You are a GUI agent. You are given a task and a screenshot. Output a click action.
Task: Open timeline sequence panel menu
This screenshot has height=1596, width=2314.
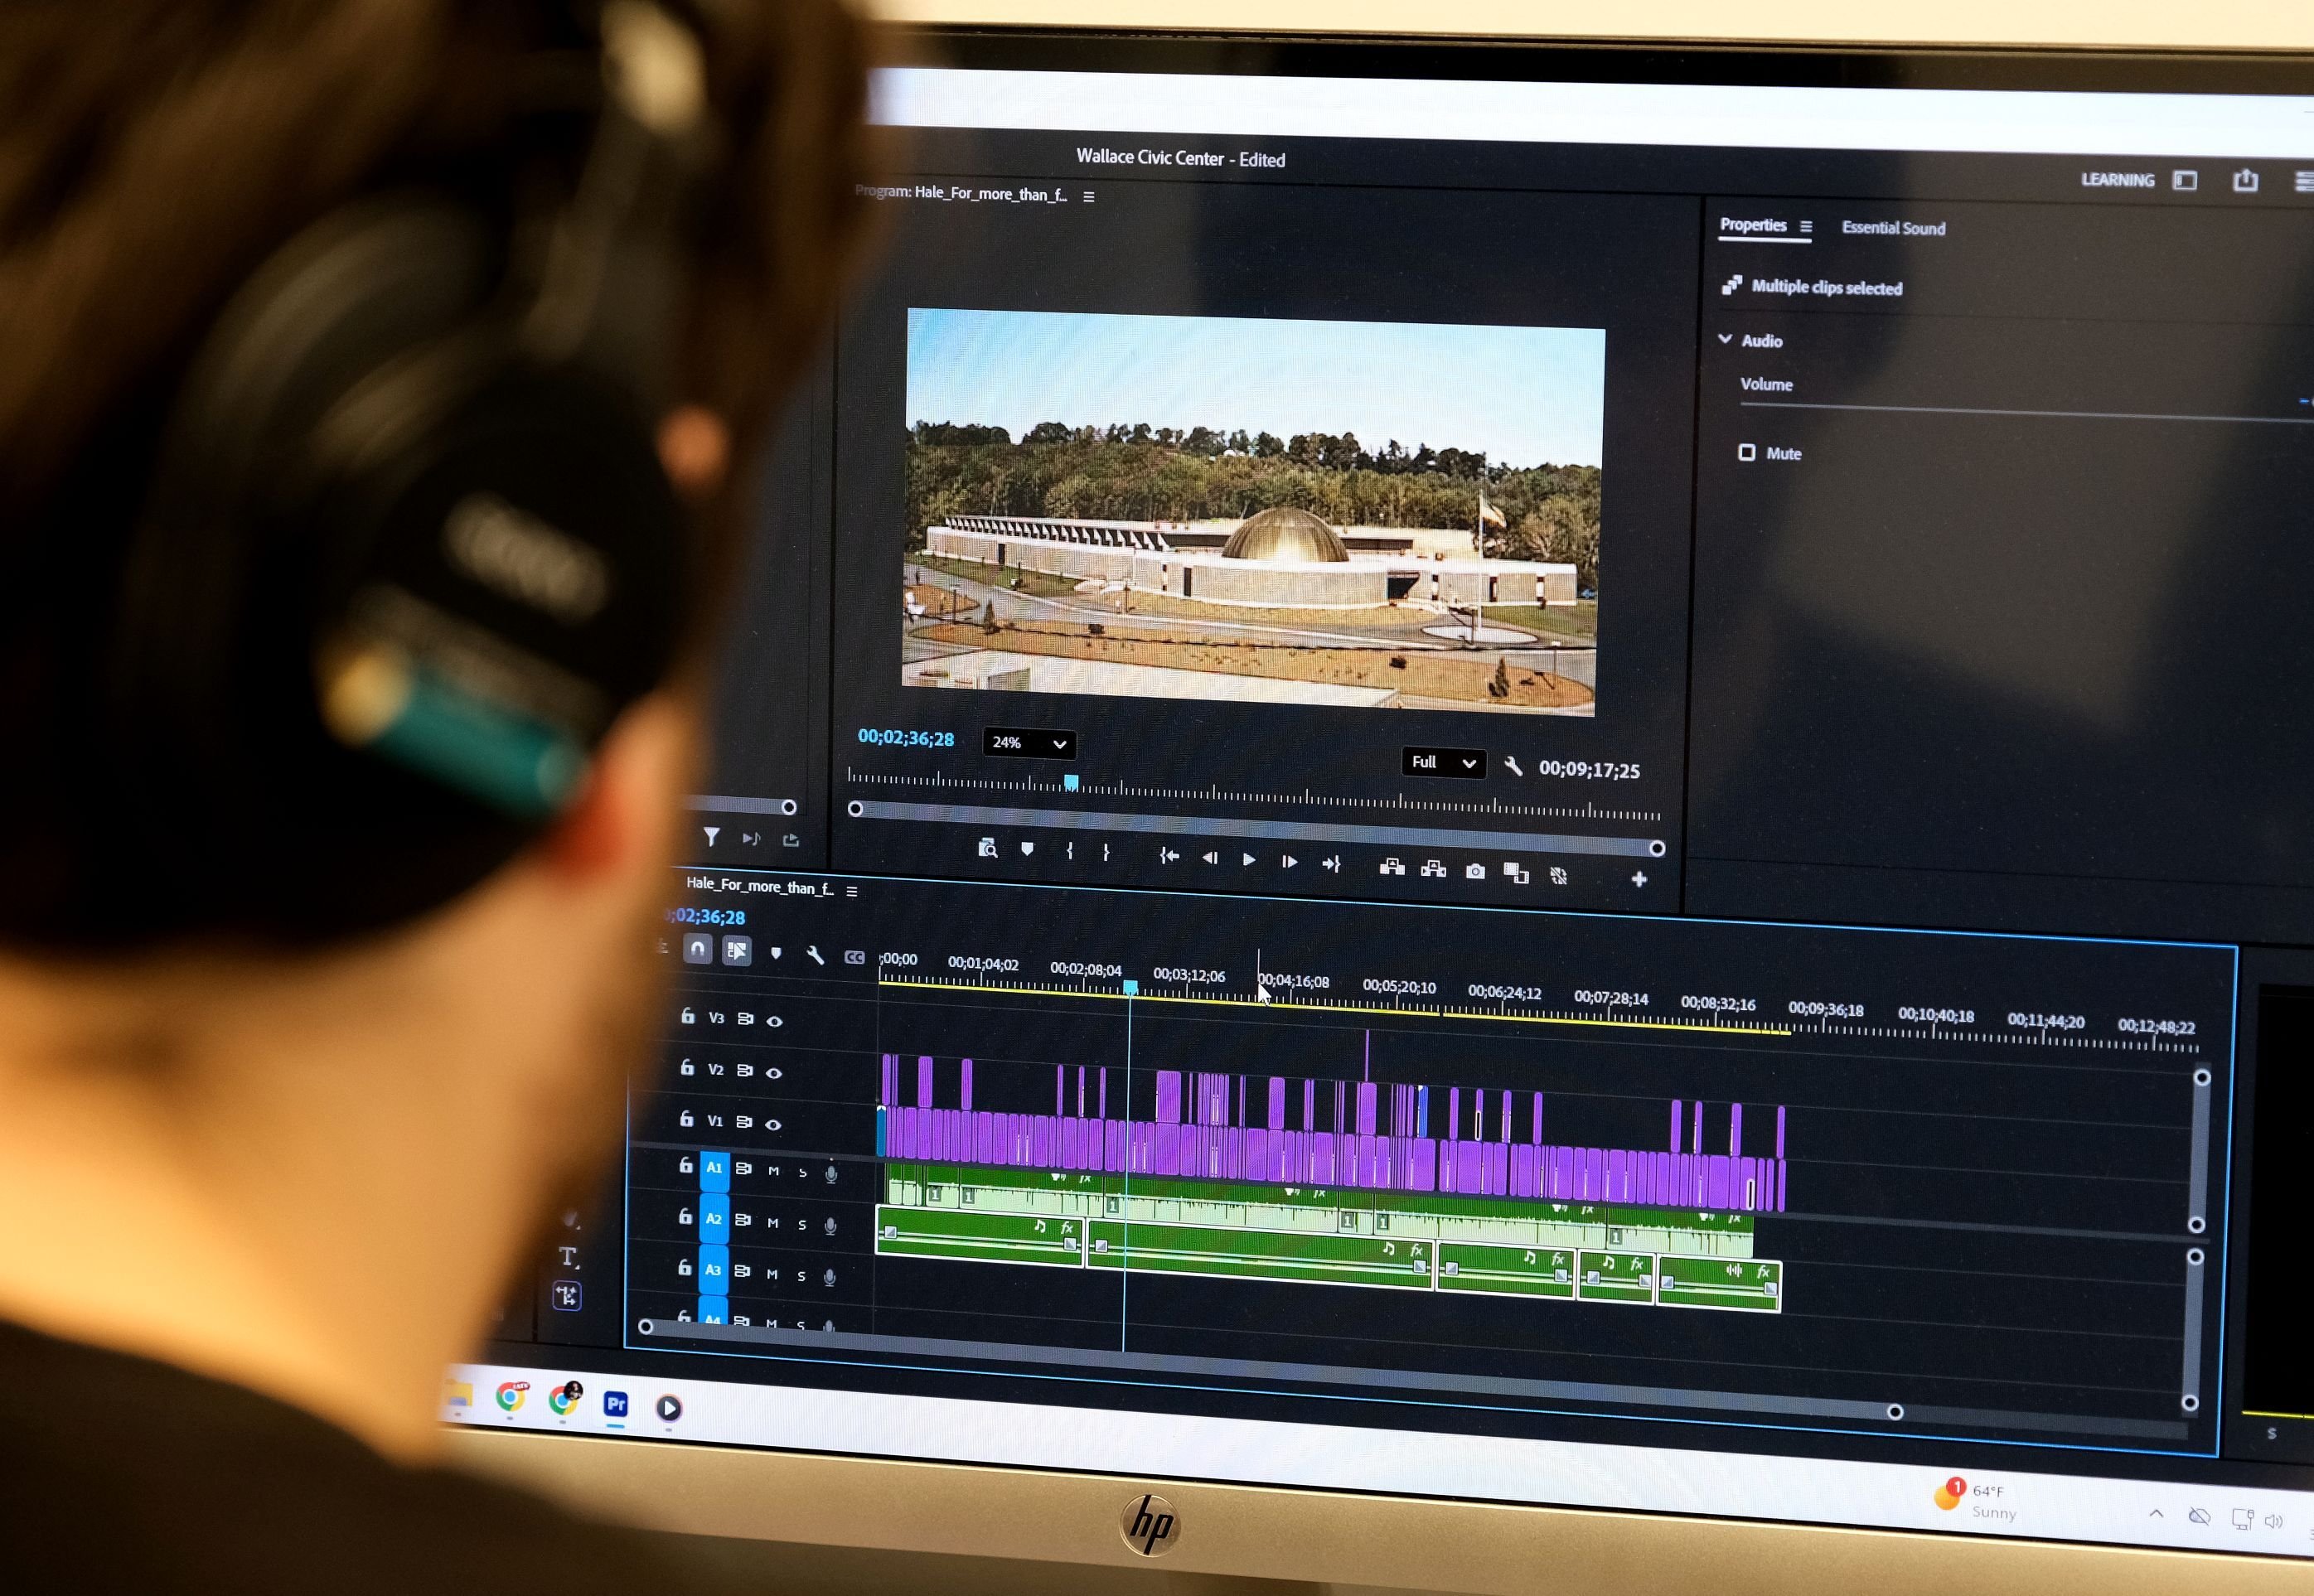852,891
